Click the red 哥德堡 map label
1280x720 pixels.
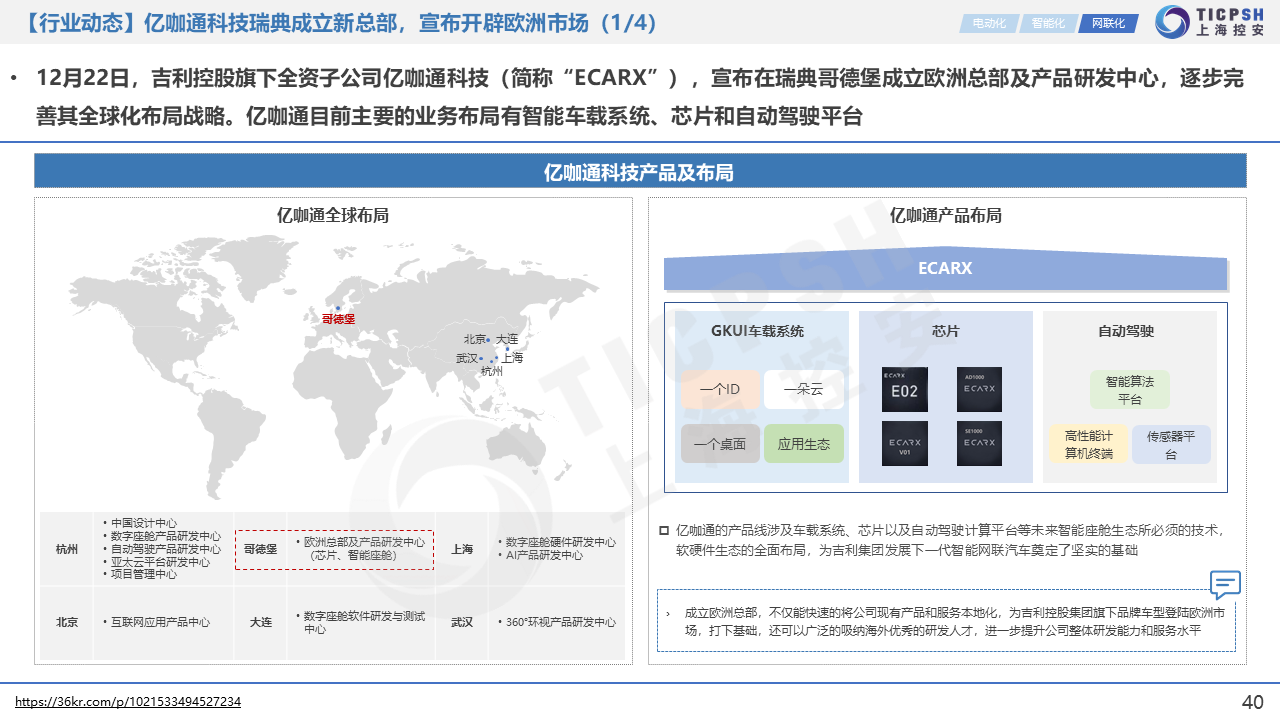[x=338, y=320]
